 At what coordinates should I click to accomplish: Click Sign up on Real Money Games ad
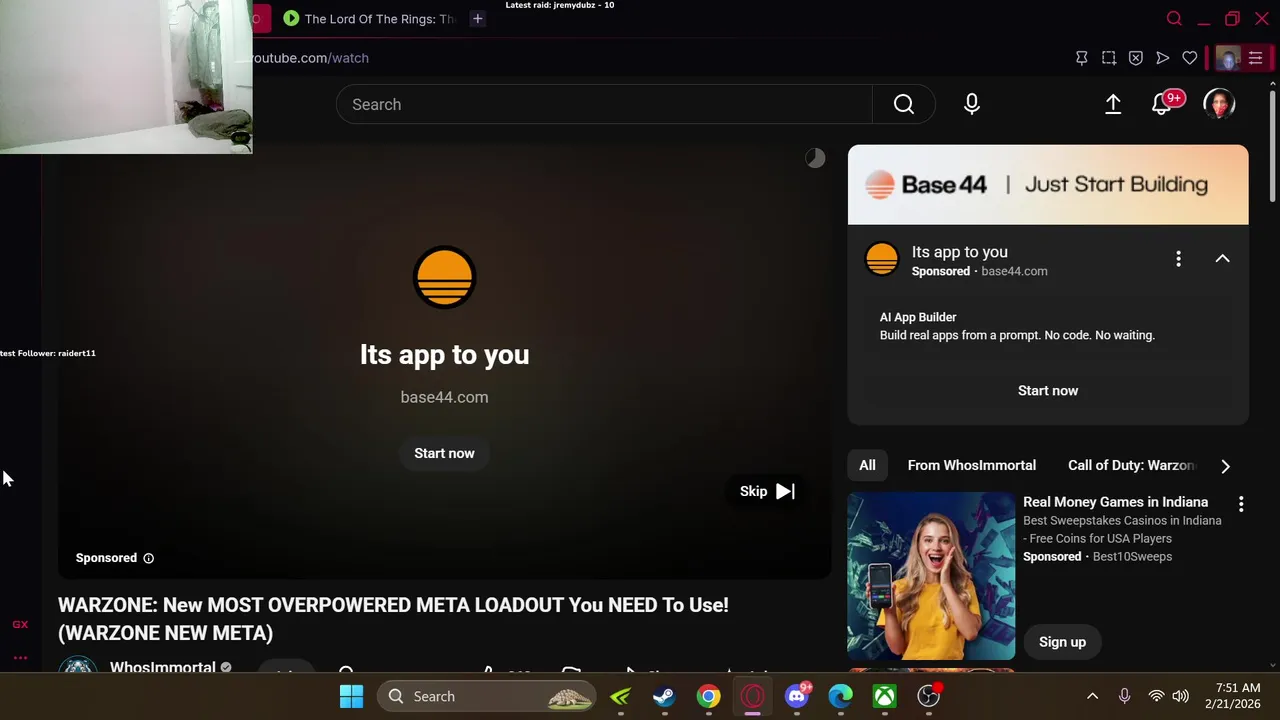tap(1062, 642)
